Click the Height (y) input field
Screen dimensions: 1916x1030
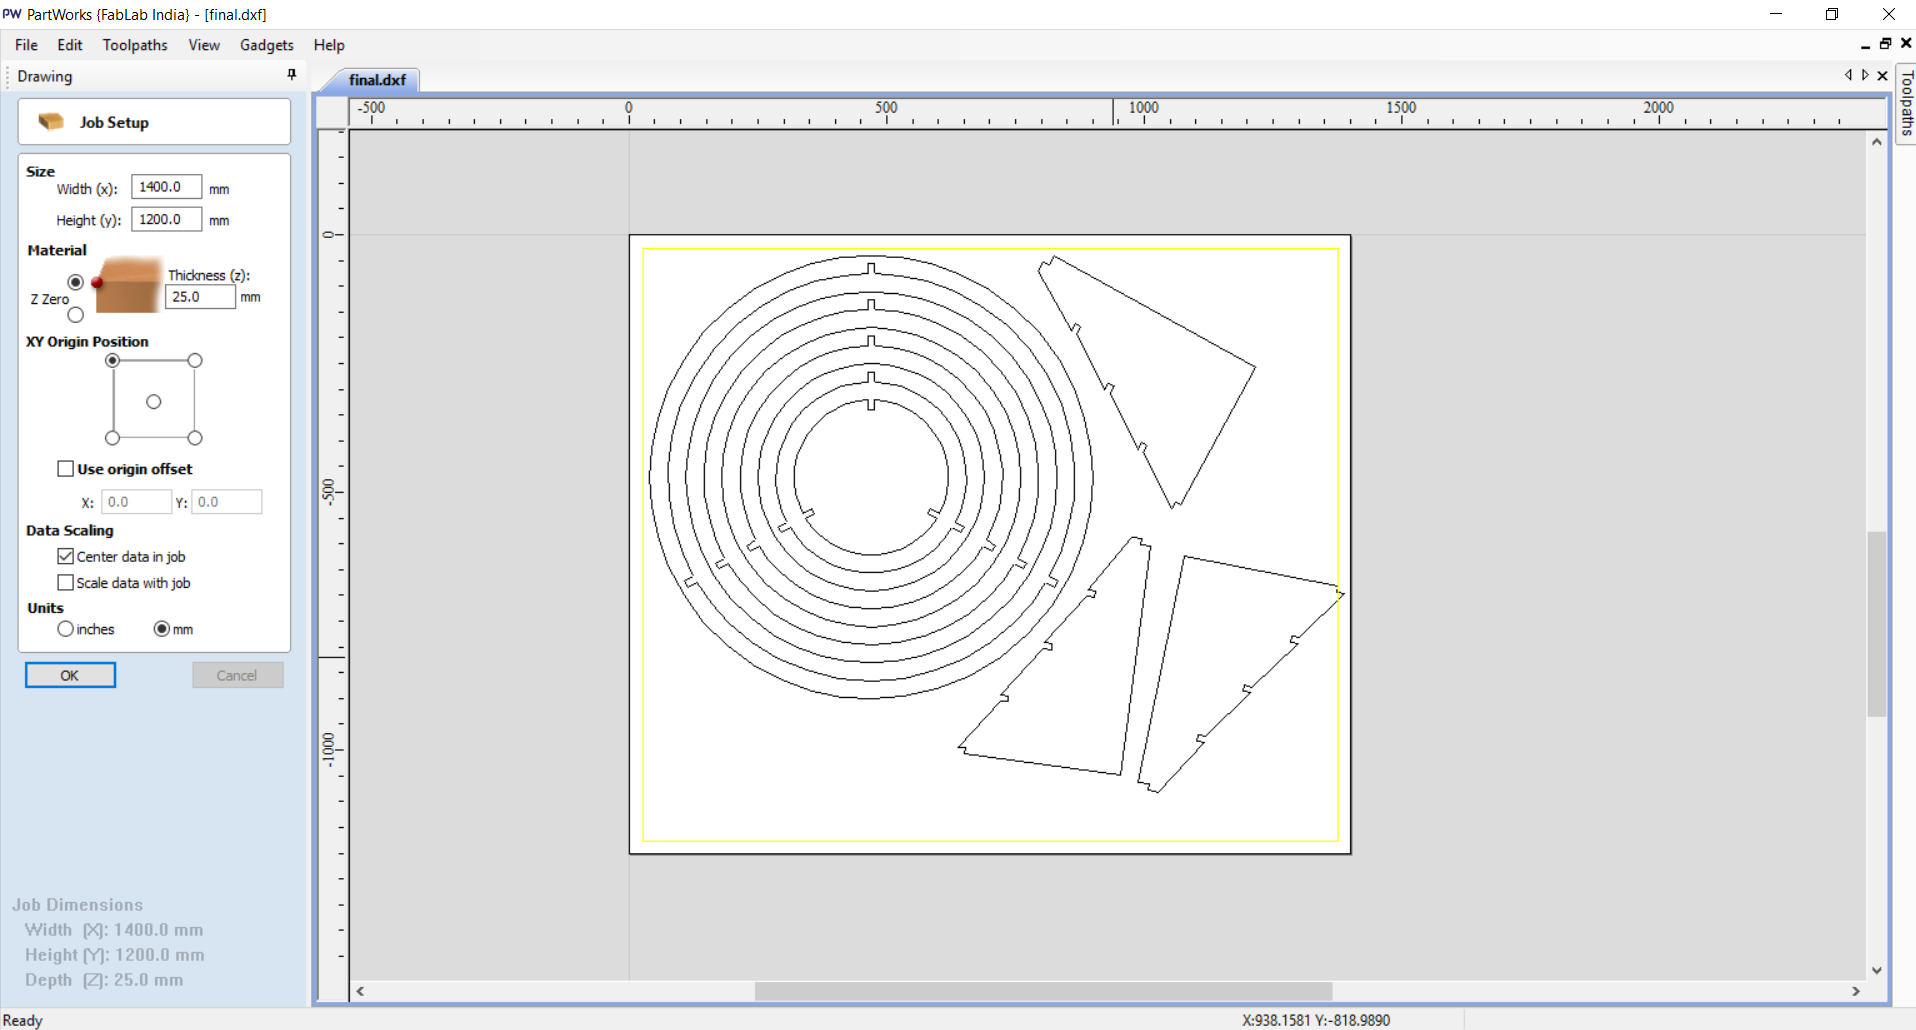(166, 219)
